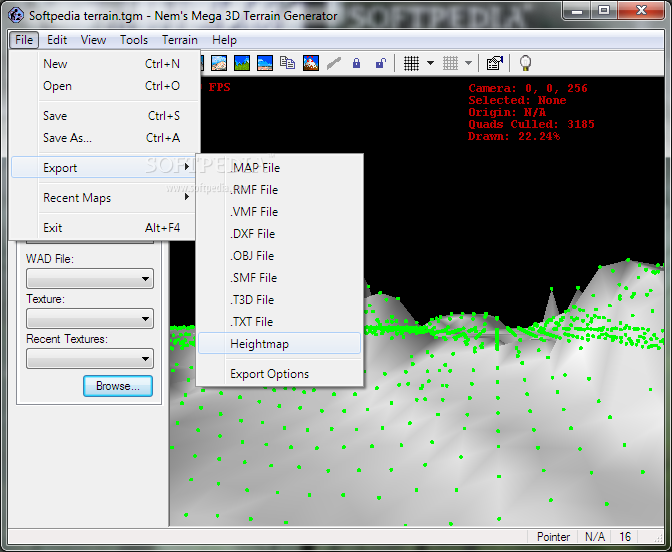Image resolution: width=672 pixels, height=552 pixels.
Task: Export as .VMF File
Action: [279, 212]
